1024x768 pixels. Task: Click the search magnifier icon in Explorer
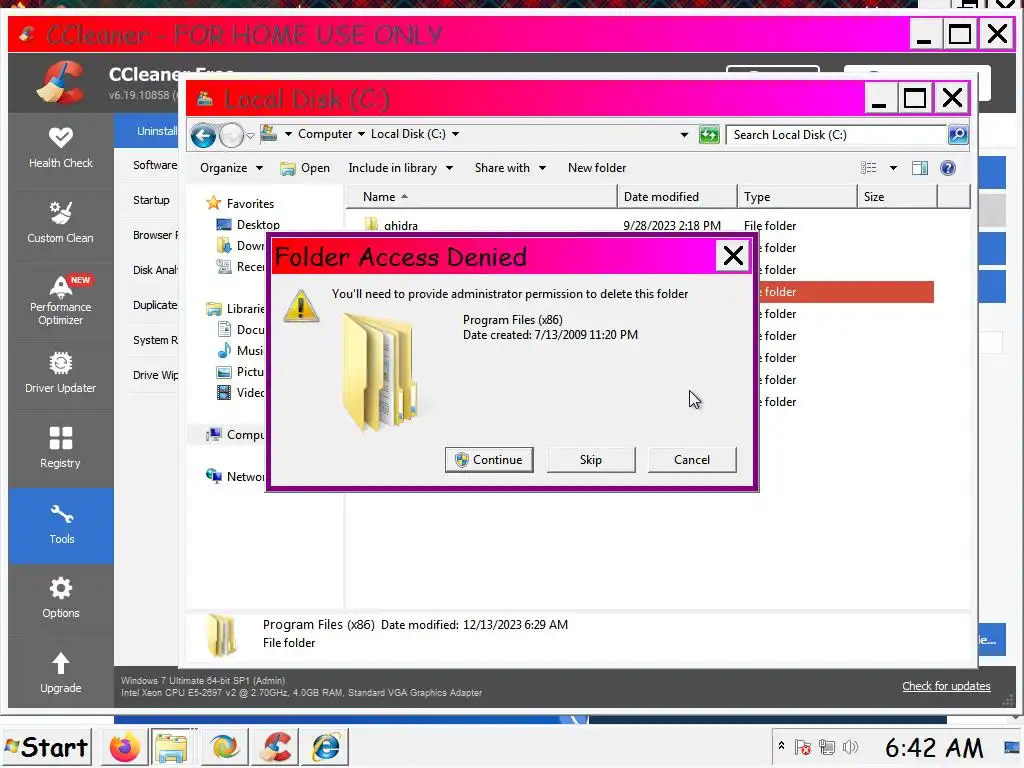tap(957, 135)
